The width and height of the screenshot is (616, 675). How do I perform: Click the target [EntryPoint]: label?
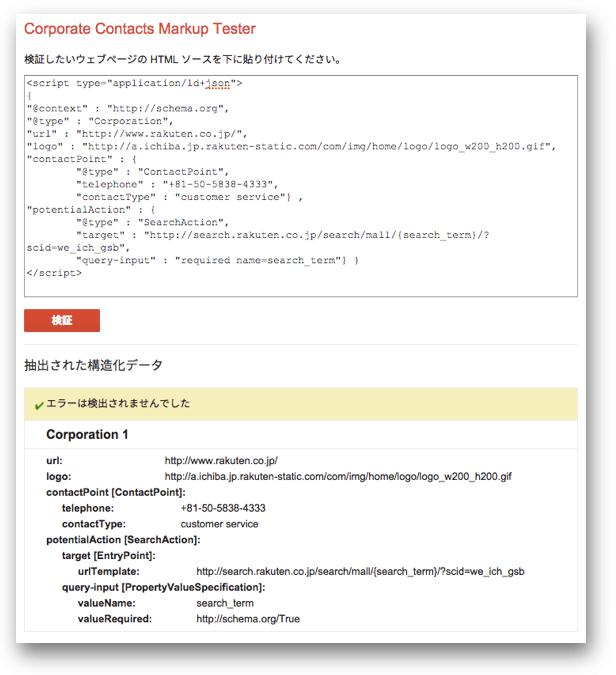click(x=108, y=555)
